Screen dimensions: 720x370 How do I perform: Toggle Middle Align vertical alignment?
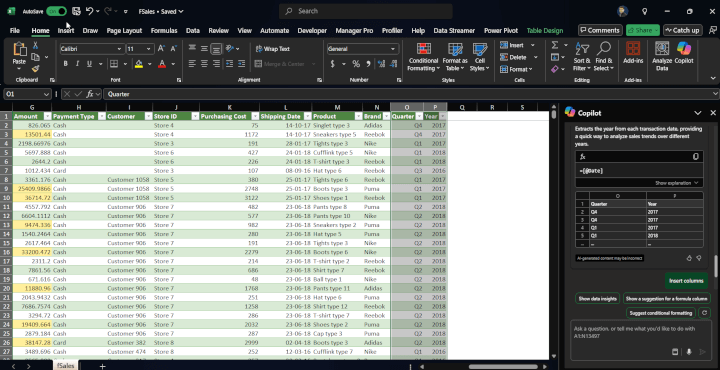tap(204, 48)
